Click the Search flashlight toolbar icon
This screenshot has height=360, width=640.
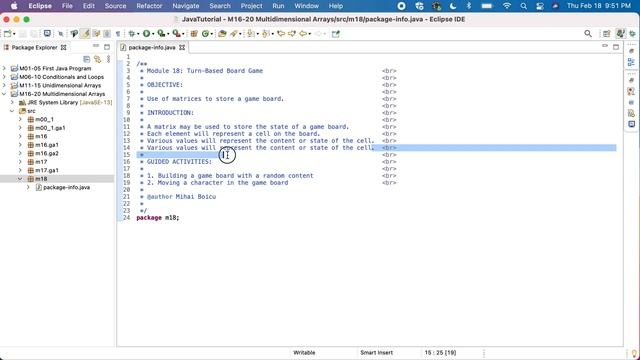tap(233, 34)
